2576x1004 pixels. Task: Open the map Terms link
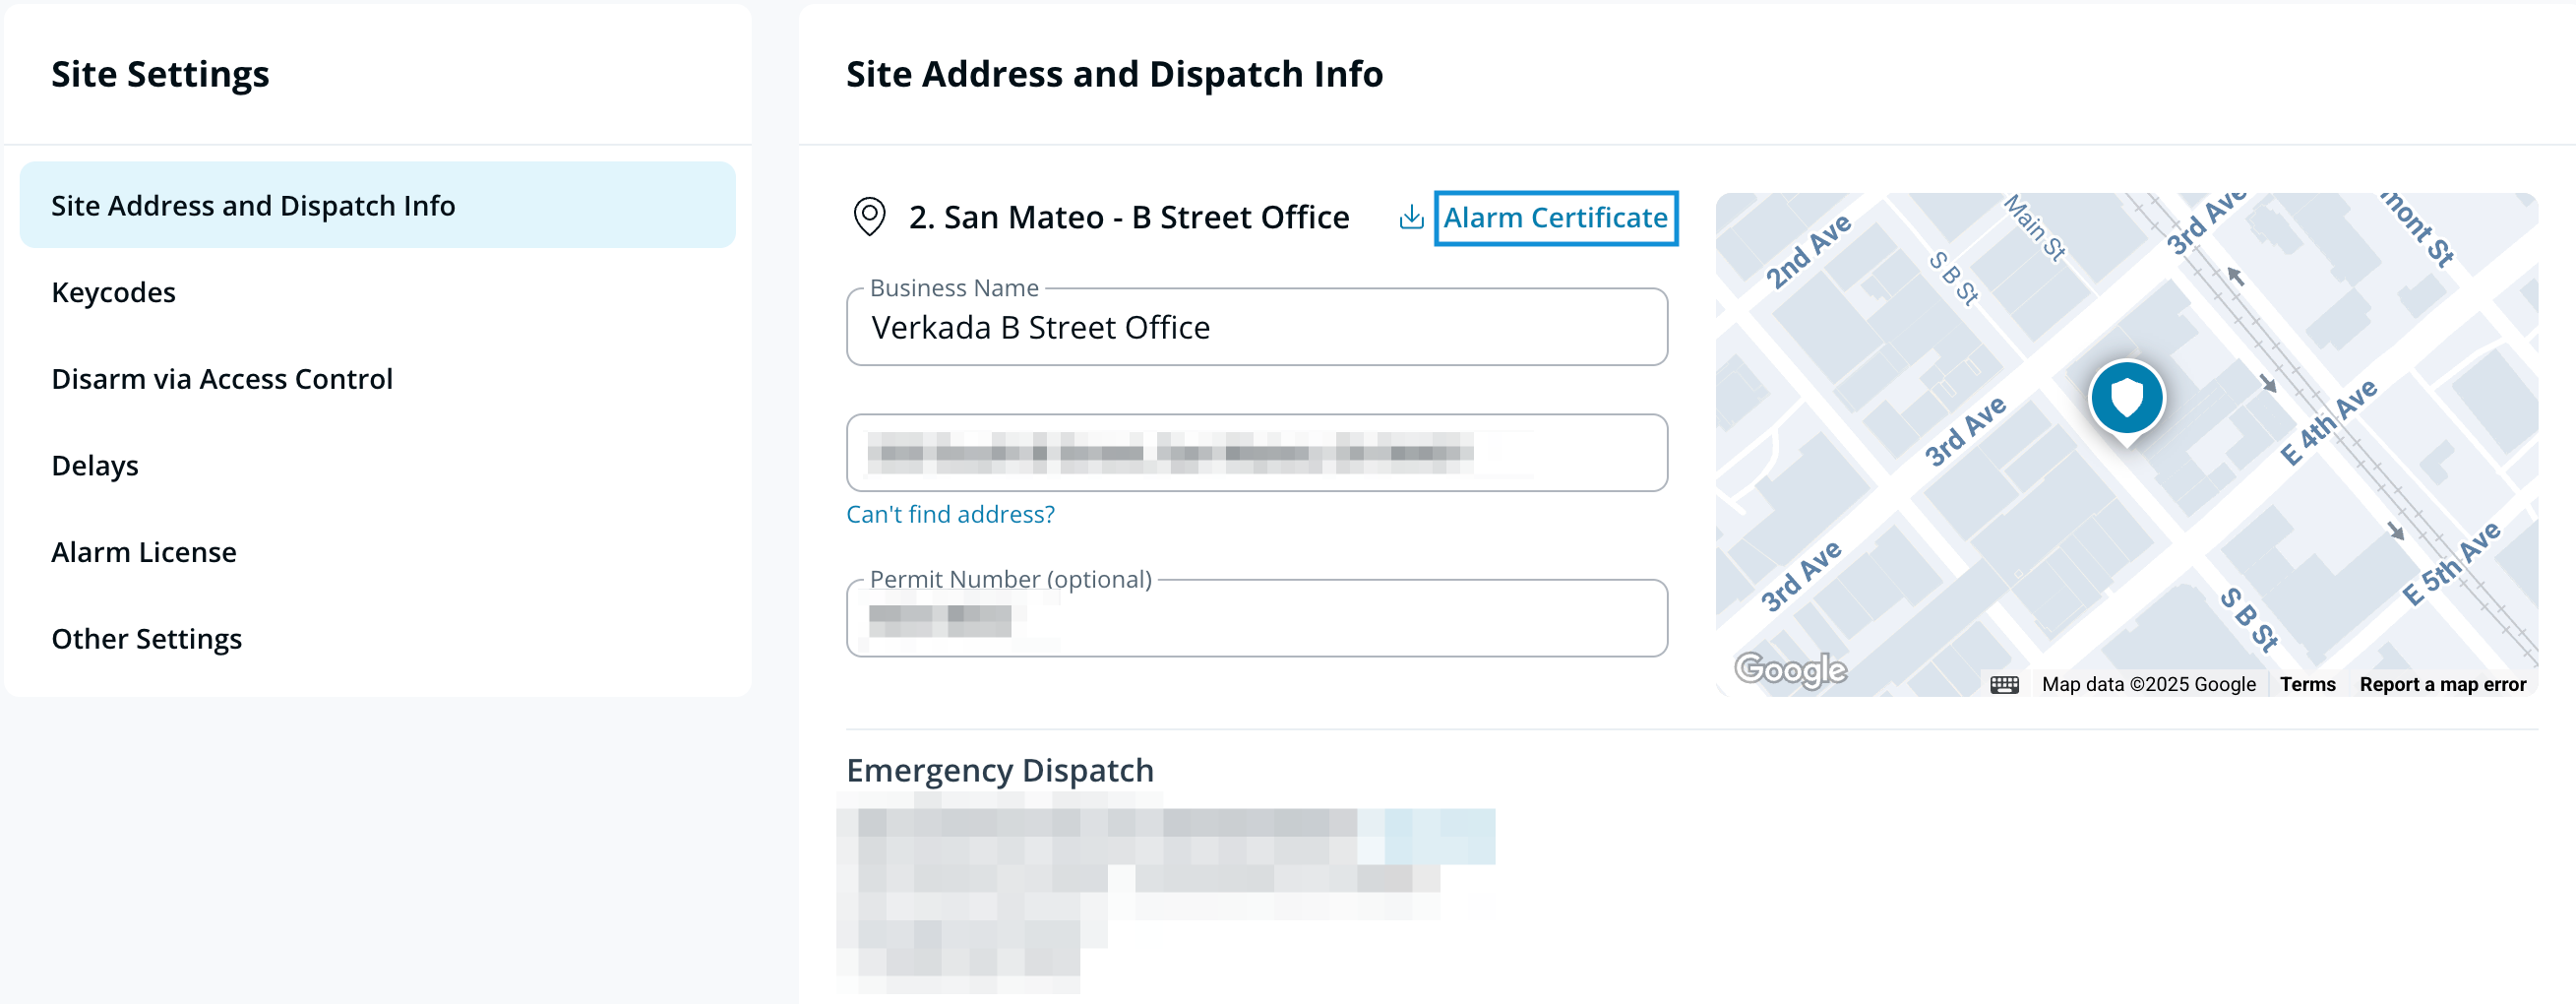[2307, 685]
